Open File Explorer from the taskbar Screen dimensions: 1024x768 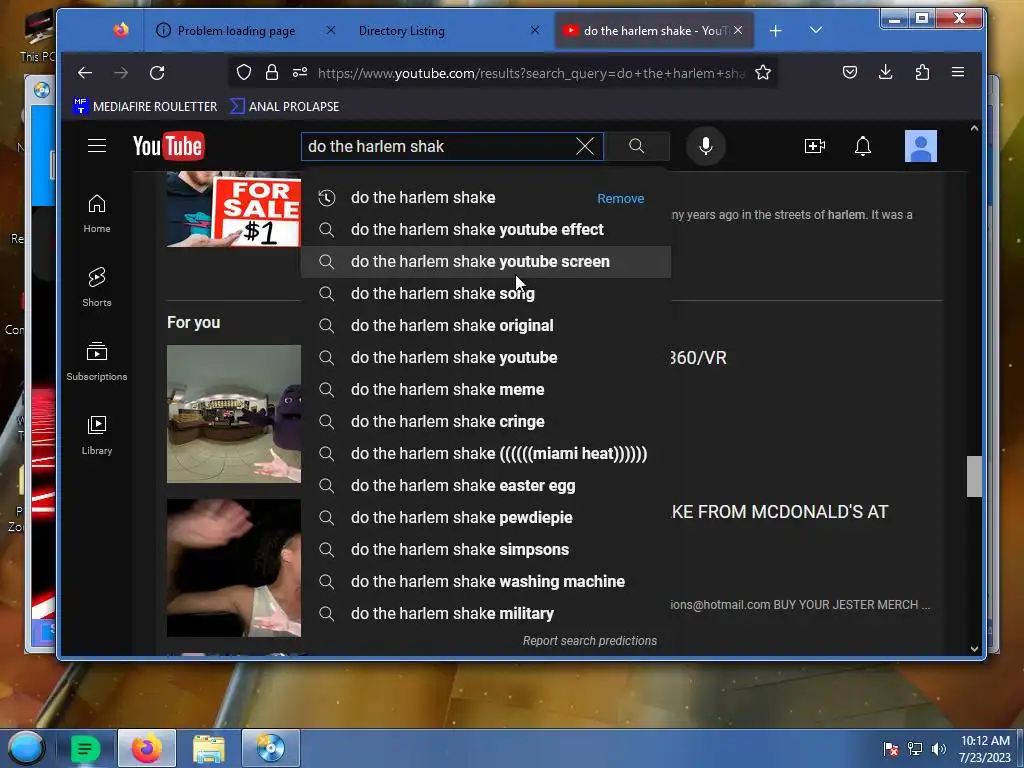[x=209, y=748]
